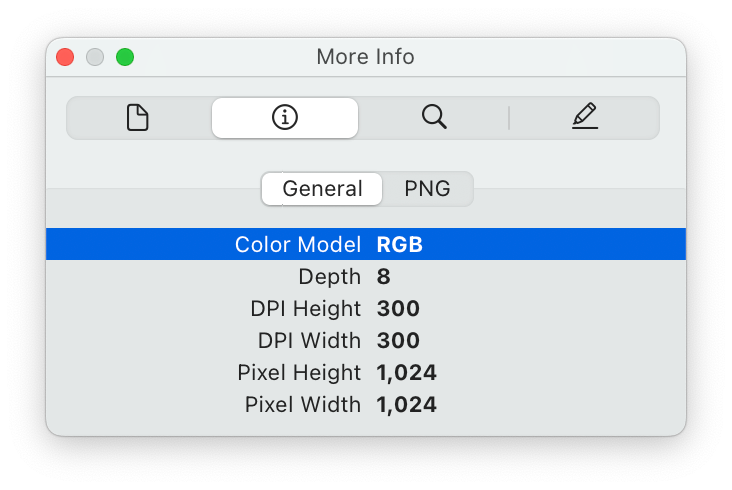The width and height of the screenshot is (732, 490).
Task: Click the RGB value text
Action: [x=399, y=244]
